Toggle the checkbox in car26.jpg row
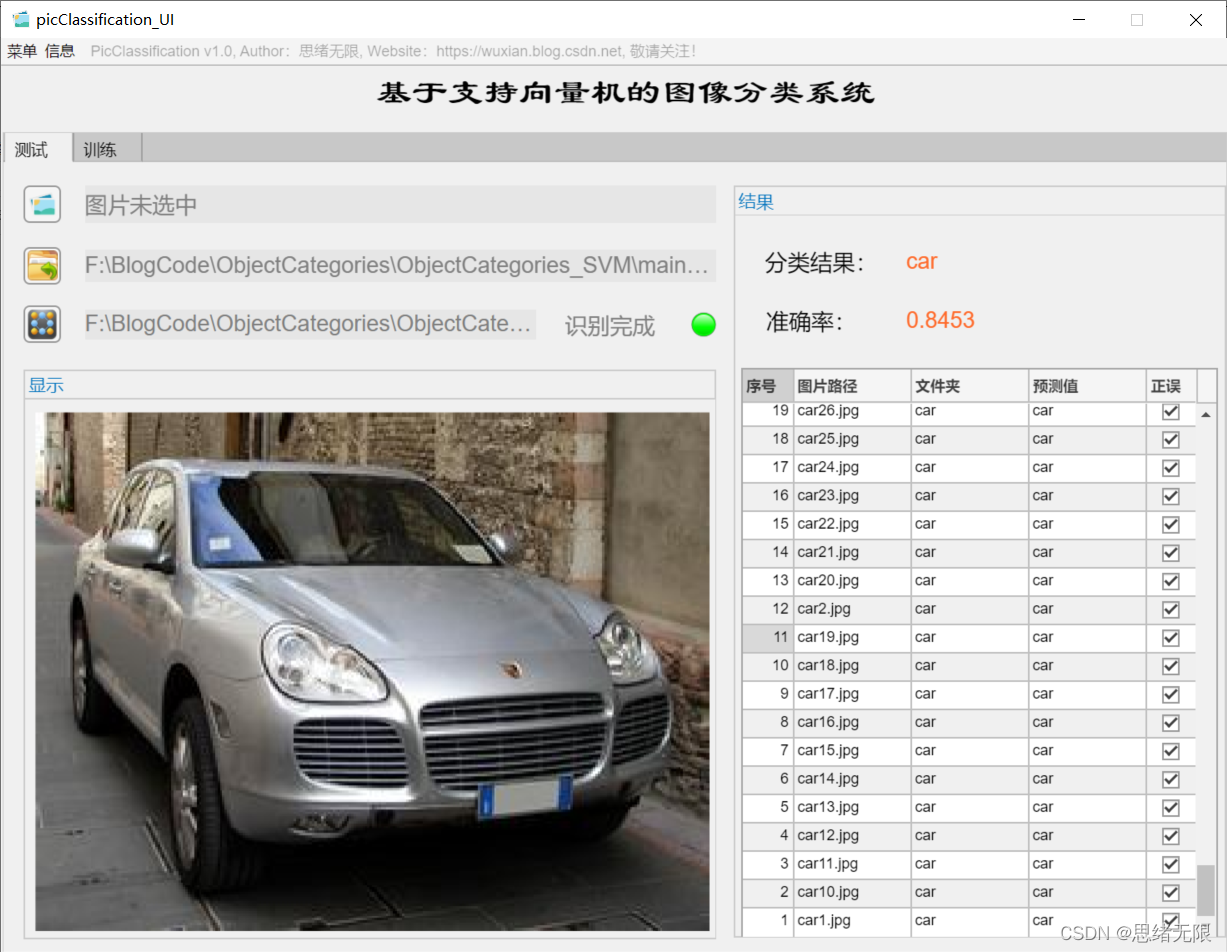 (1171, 411)
